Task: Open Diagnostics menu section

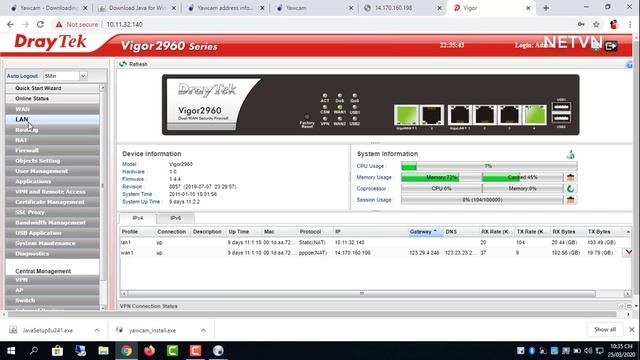Action: pyautogui.click(x=52, y=253)
